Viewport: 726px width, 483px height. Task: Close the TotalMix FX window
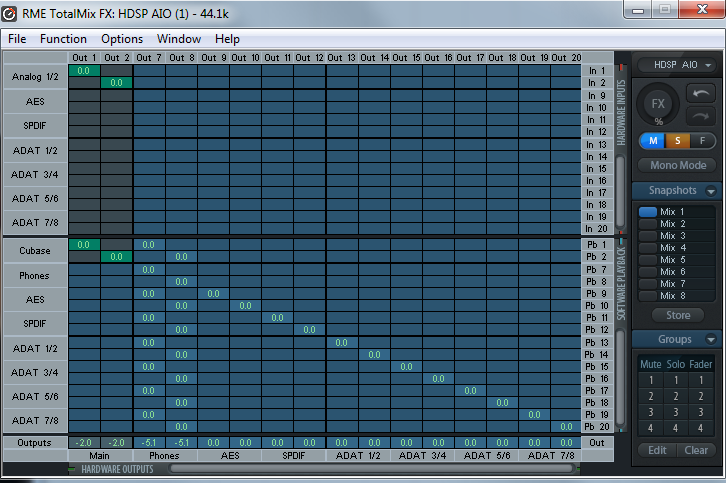coord(702,9)
